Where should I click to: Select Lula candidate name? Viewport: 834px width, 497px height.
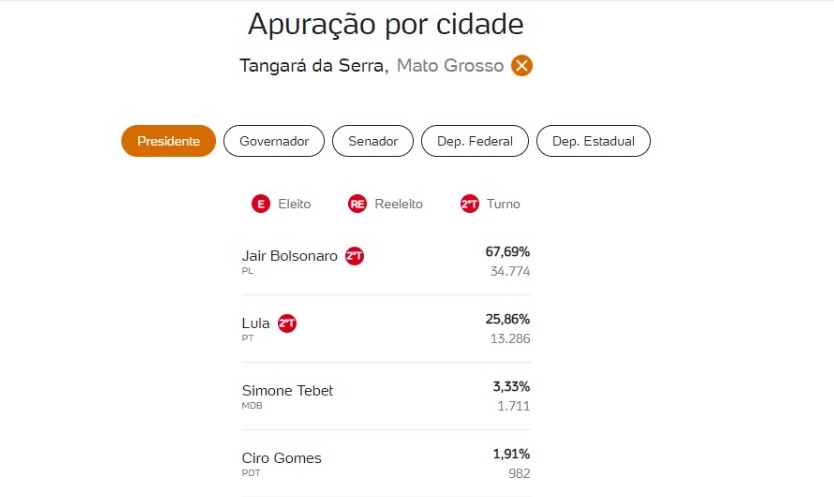pos(256,323)
